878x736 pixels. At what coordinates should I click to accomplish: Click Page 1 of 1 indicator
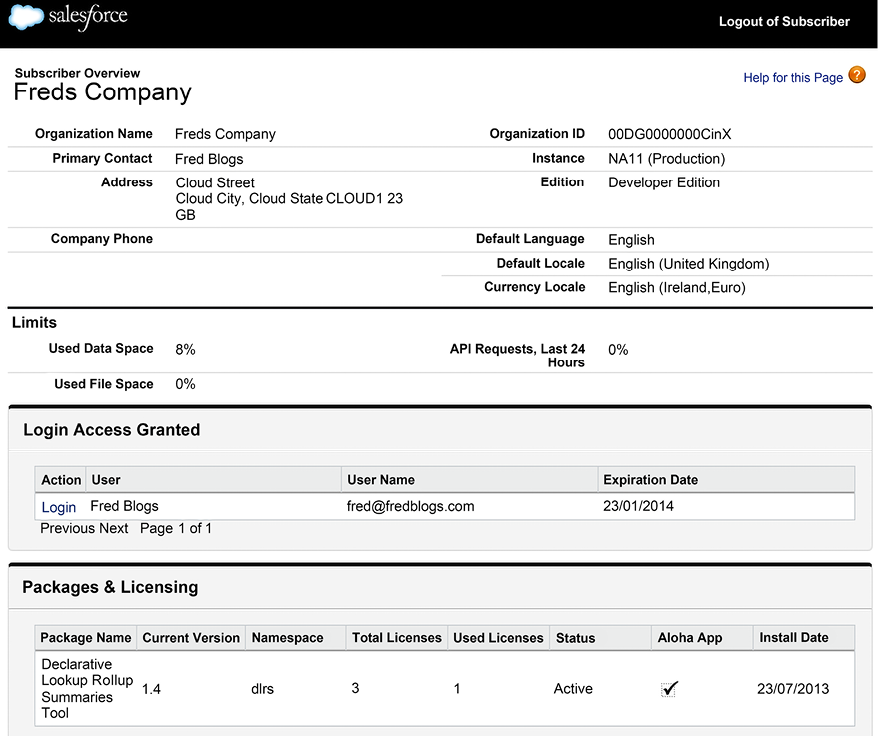tap(176, 528)
